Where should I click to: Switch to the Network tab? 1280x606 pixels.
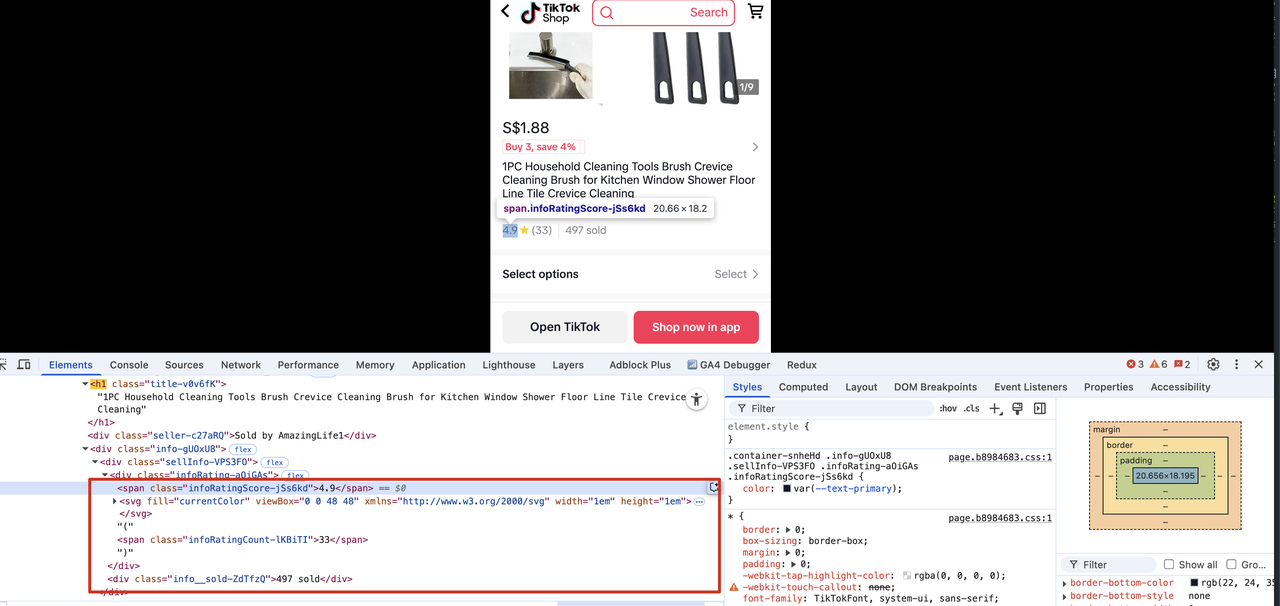(241, 365)
